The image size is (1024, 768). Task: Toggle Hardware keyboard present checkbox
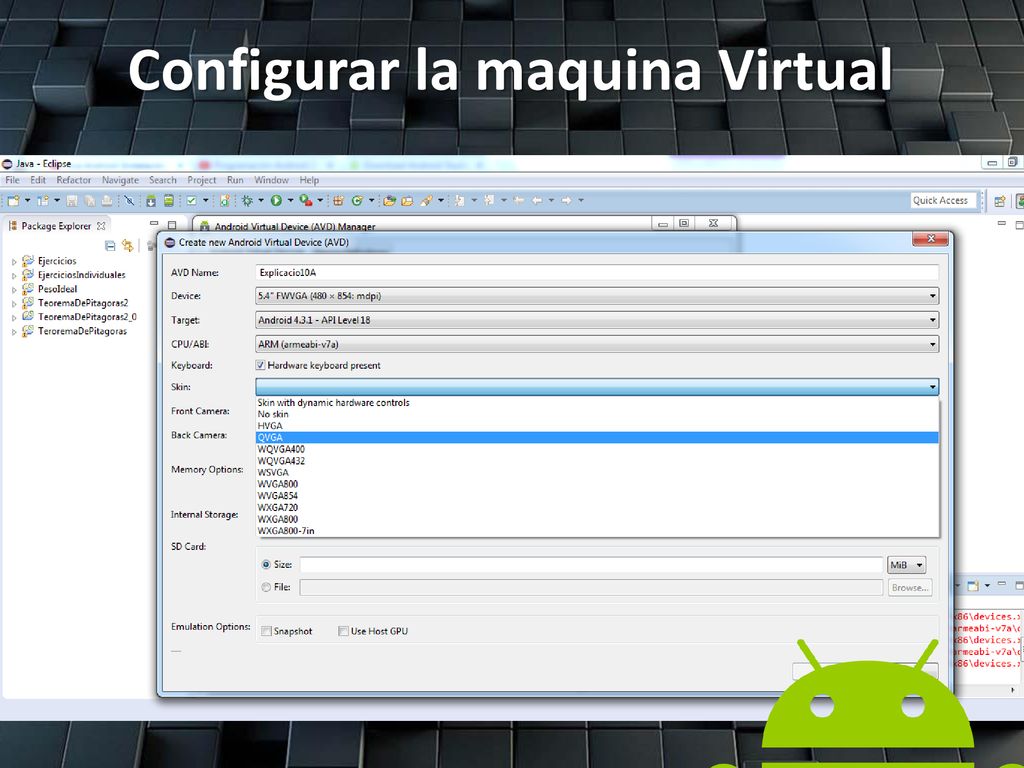(261, 365)
